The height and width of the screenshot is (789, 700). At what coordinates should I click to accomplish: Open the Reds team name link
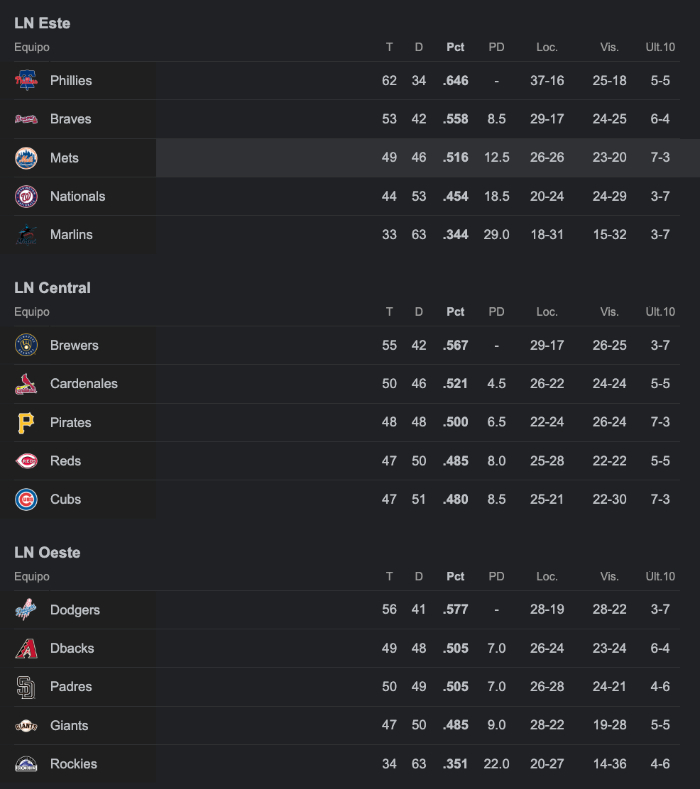coord(65,461)
